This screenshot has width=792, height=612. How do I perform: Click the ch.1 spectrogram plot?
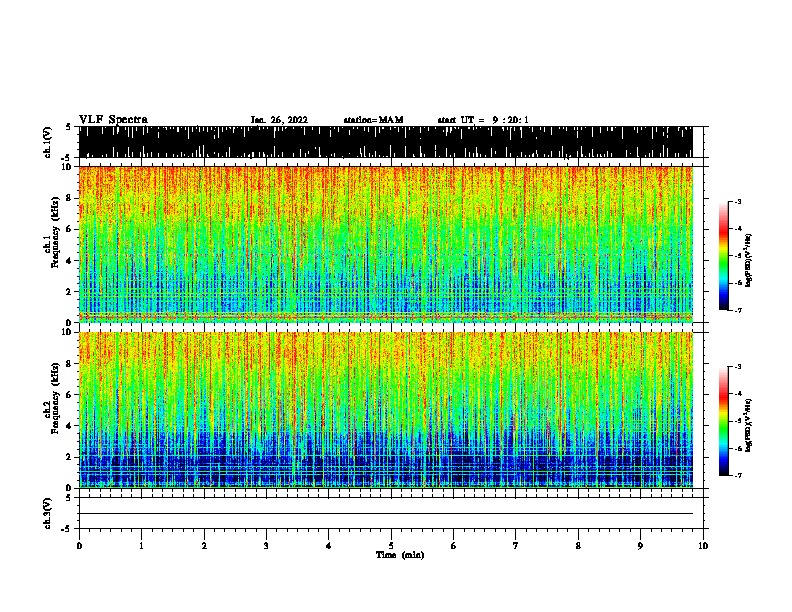(386, 244)
